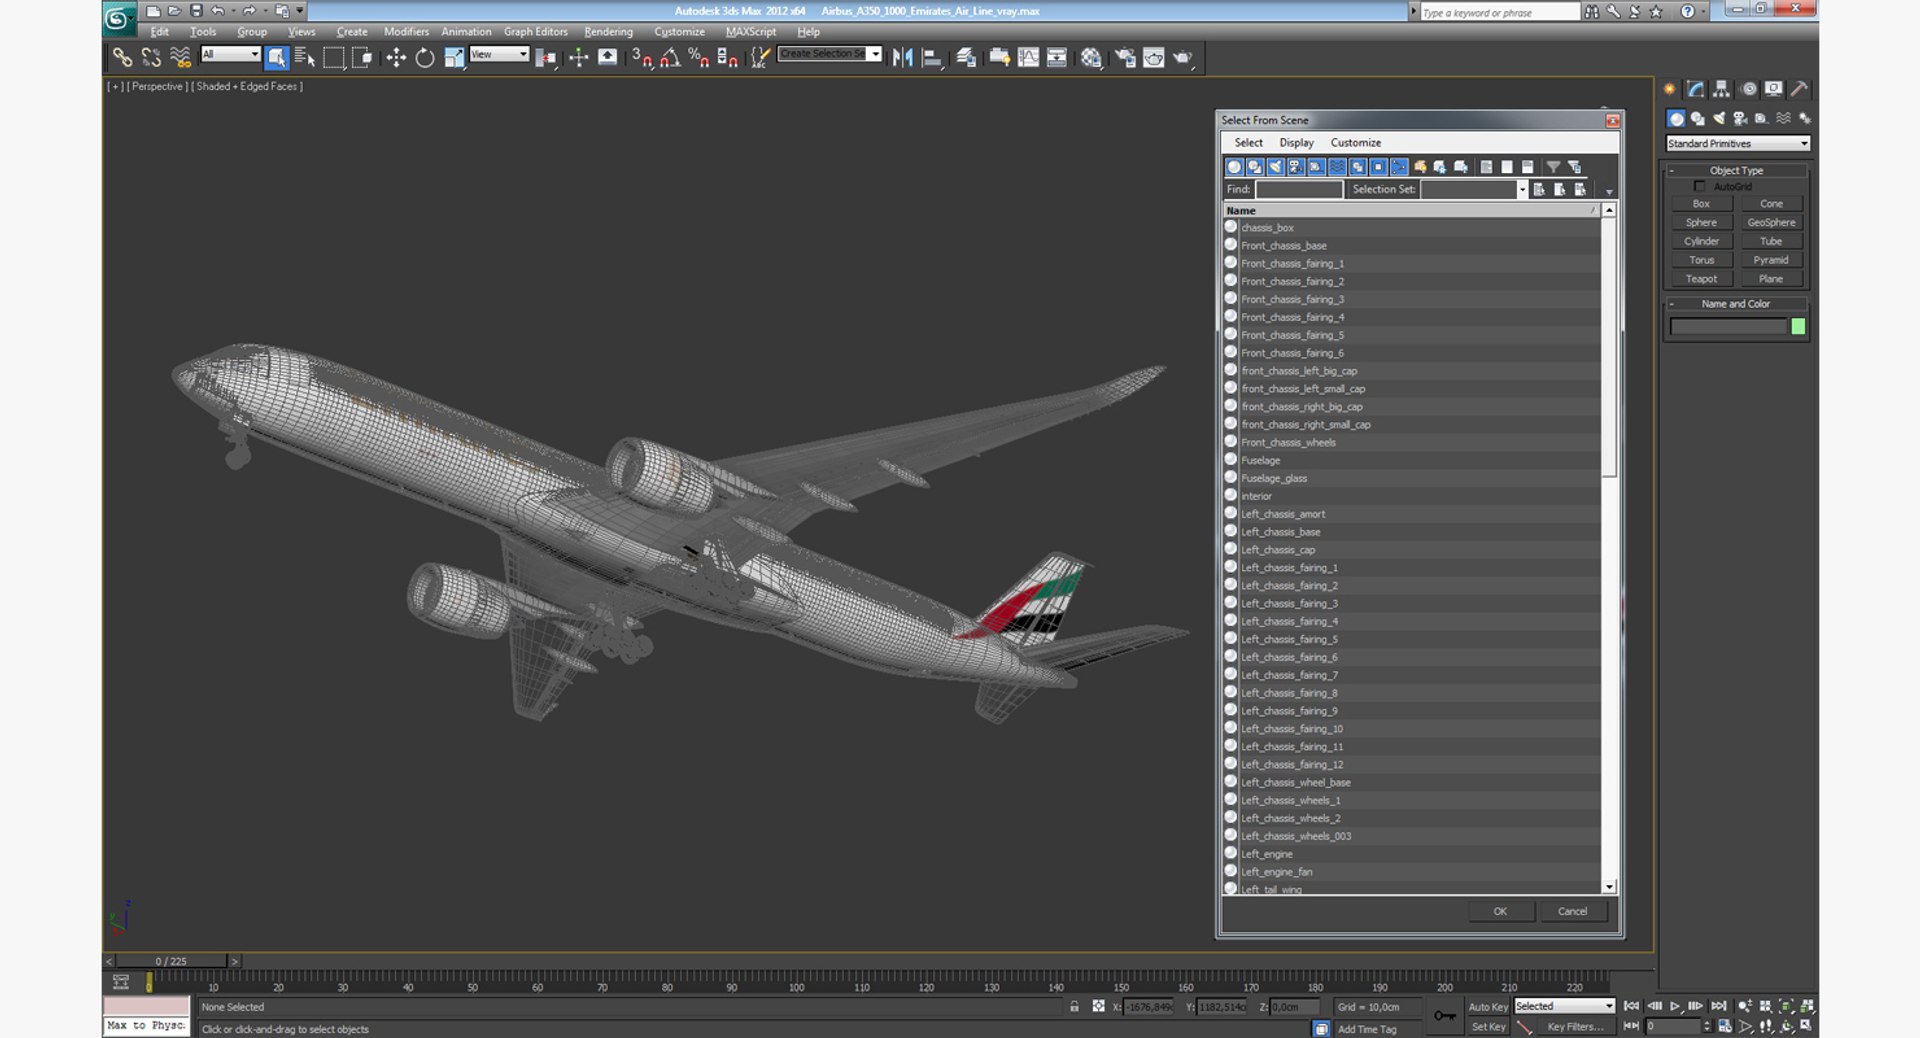
Task: Click the Find input field in dialog
Action: pos(1299,189)
